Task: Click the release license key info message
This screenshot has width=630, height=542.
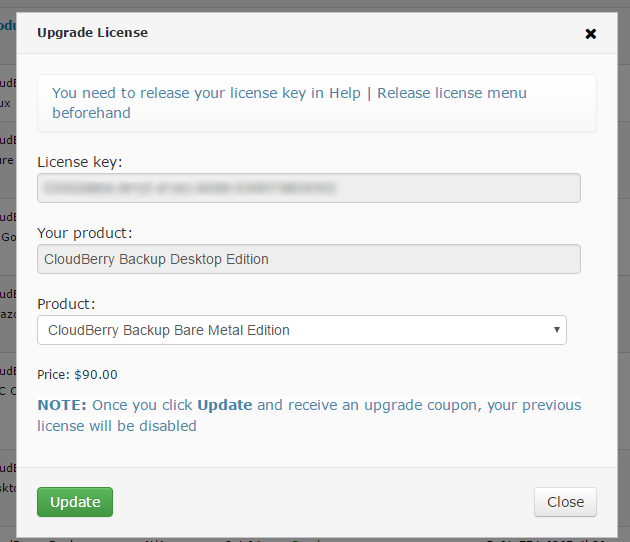Action: click(x=317, y=103)
